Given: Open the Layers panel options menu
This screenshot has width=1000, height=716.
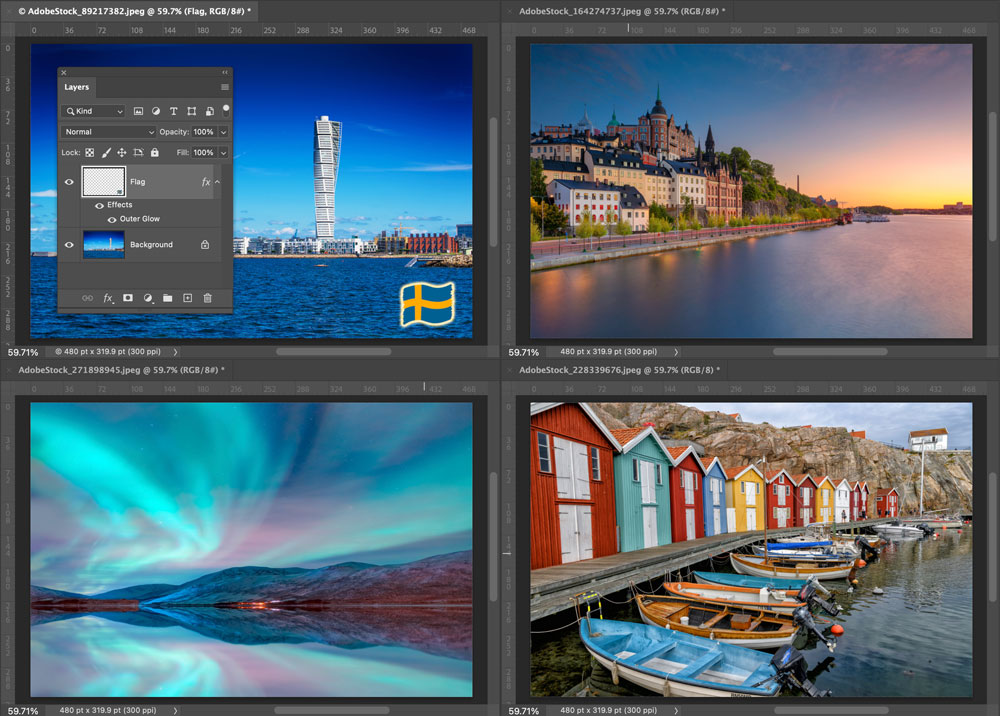Looking at the screenshot, I should pos(225,88).
